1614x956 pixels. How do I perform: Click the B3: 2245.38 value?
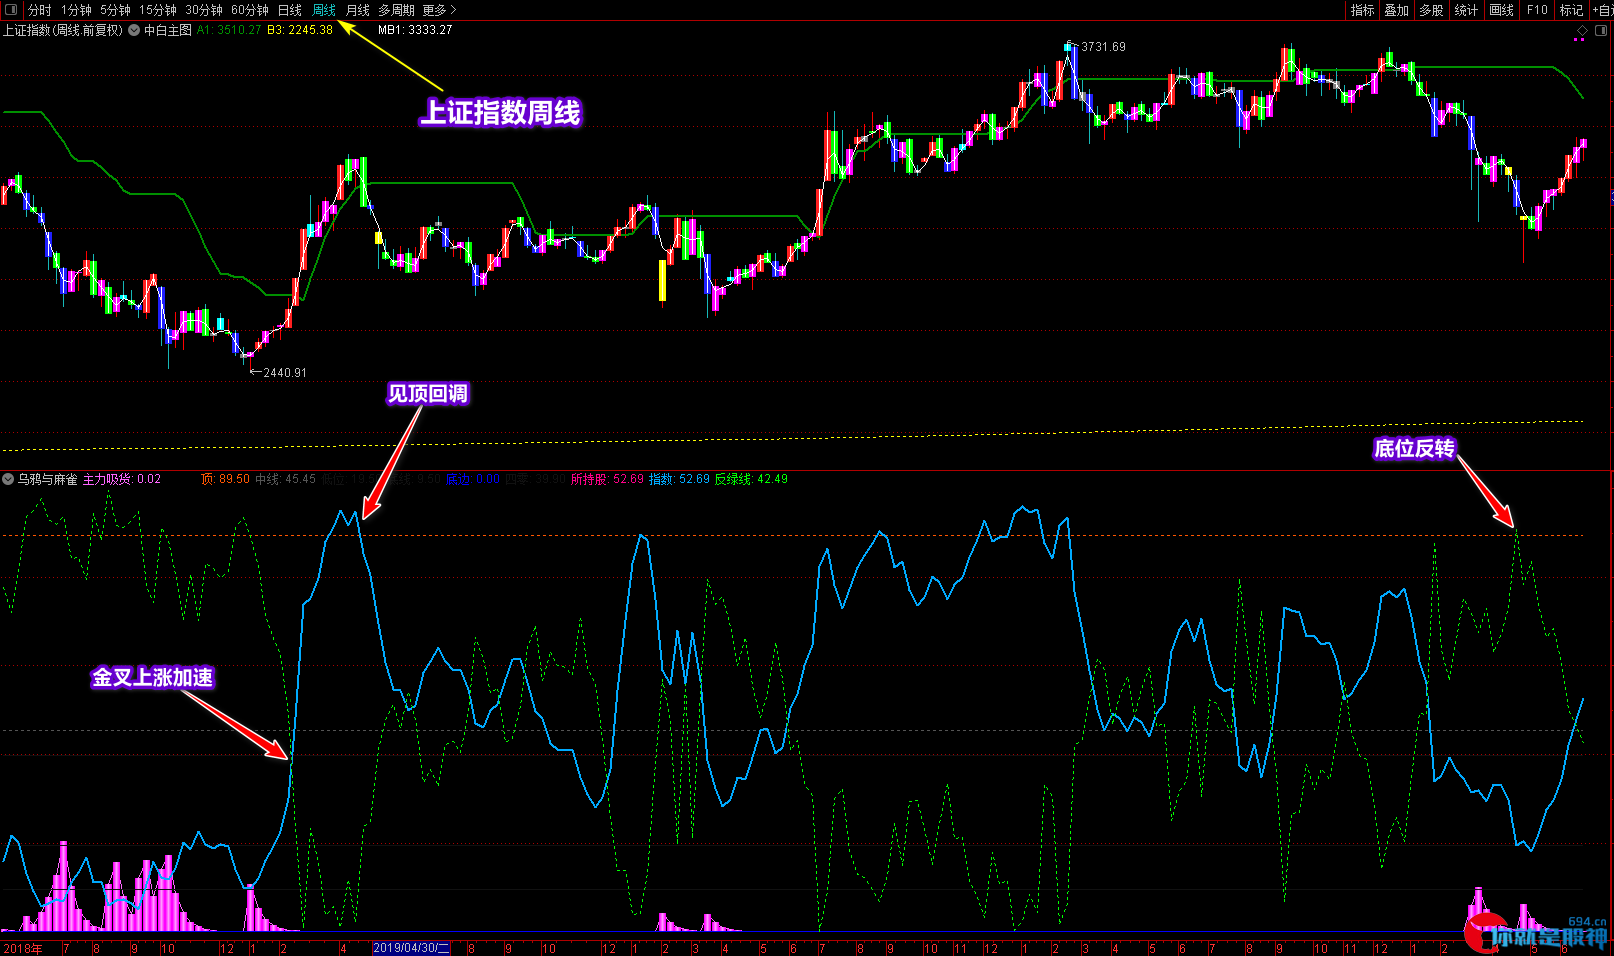[300, 30]
